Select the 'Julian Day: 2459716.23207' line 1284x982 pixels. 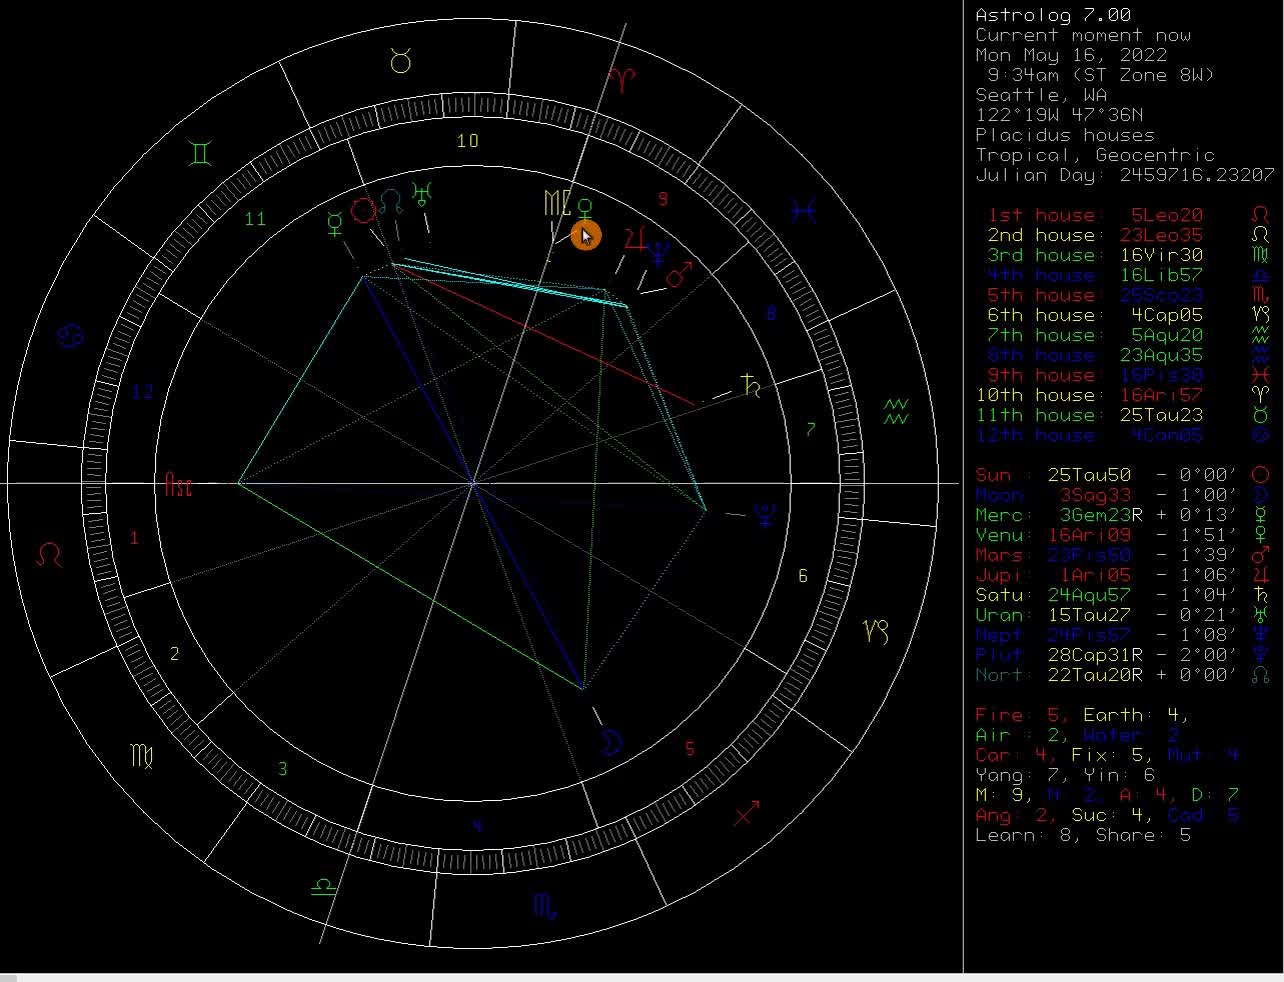pos(1125,175)
